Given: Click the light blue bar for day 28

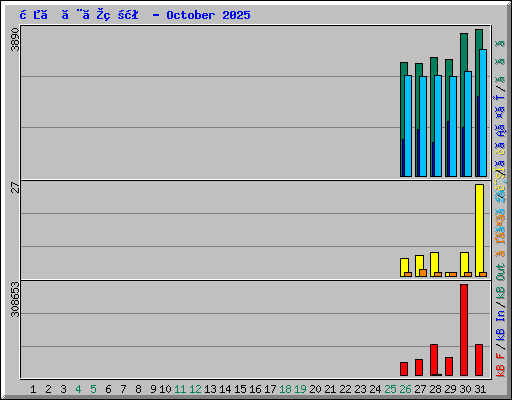Looking at the screenshot, I should 438,126.
